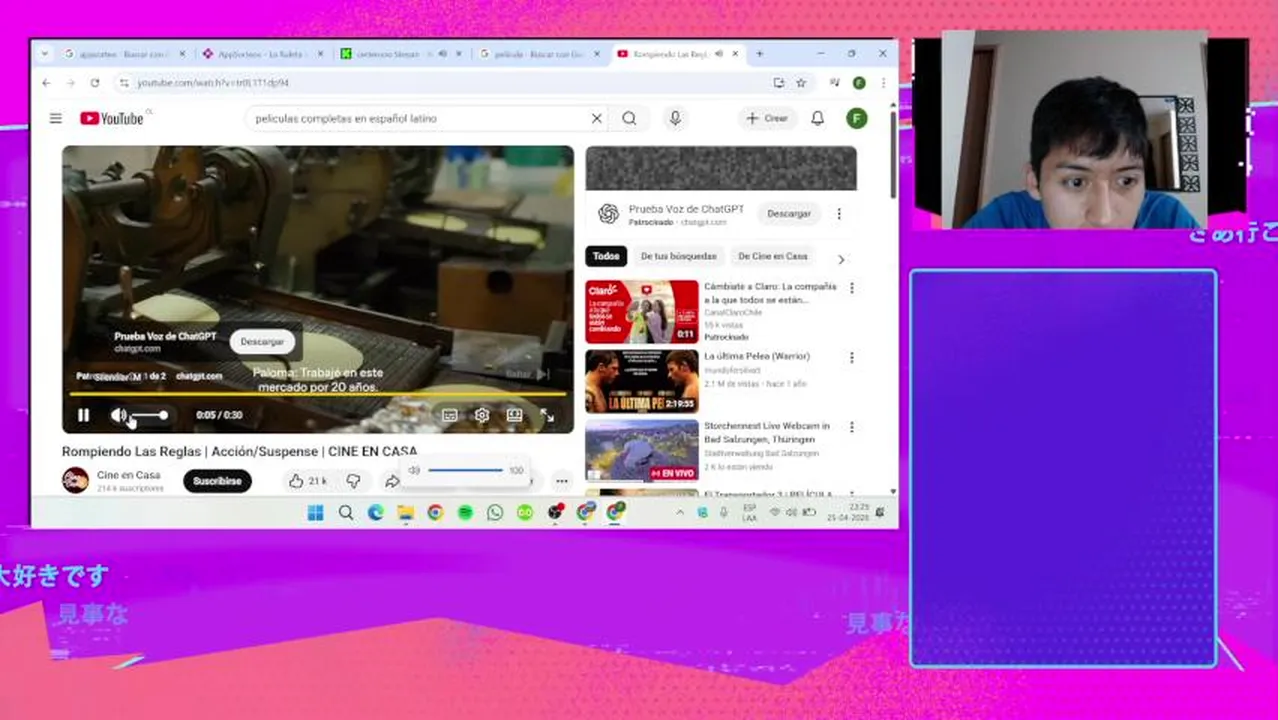1278x720 pixels.
Task: Start voice search with microphone
Action: [x=675, y=118]
